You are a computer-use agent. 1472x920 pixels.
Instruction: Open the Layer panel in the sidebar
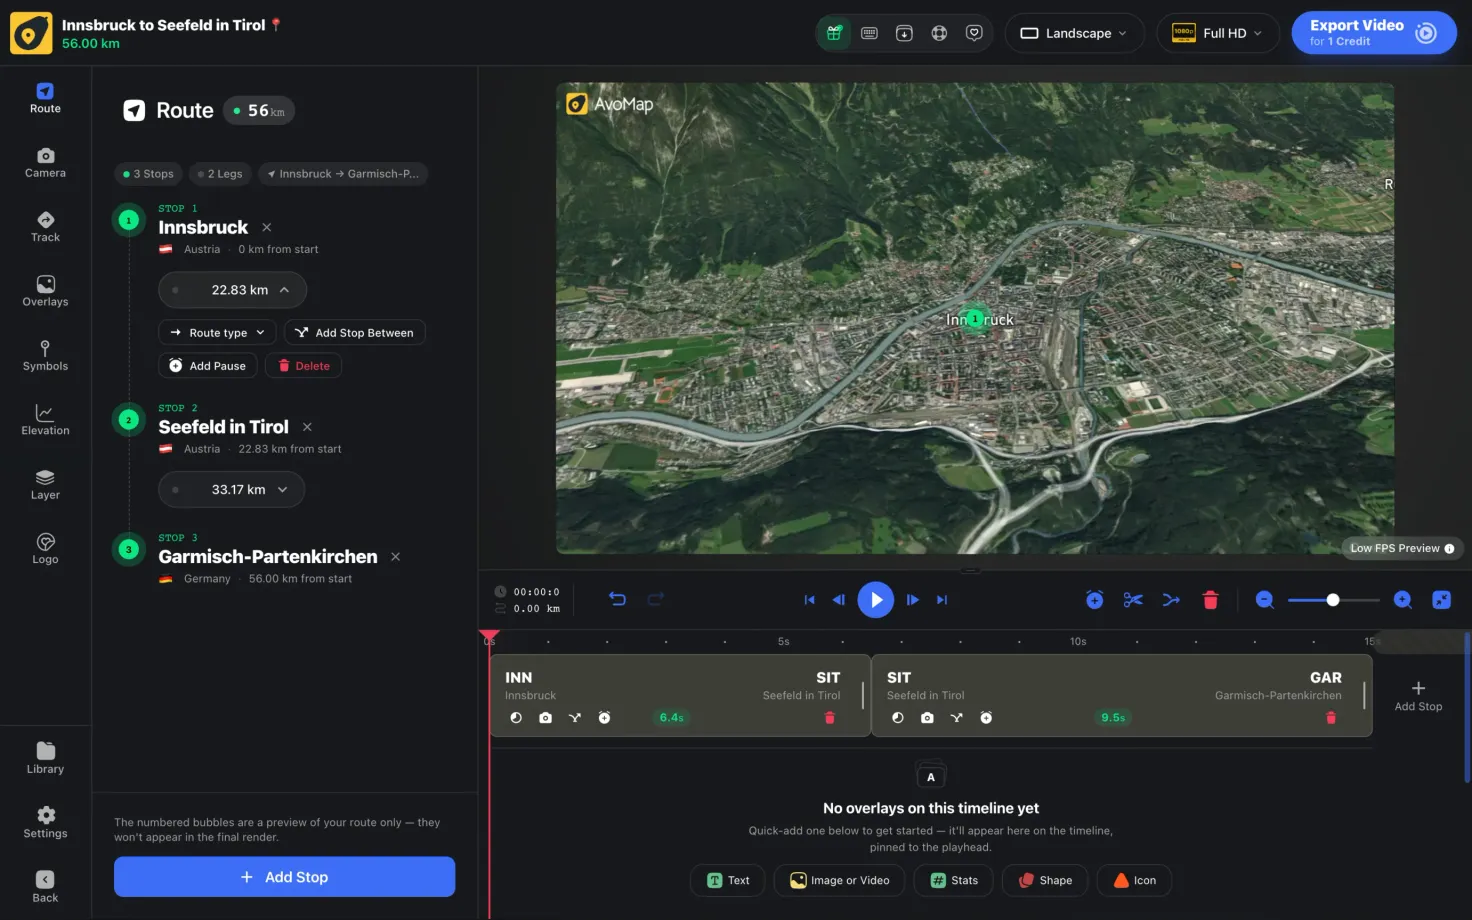click(x=45, y=485)
